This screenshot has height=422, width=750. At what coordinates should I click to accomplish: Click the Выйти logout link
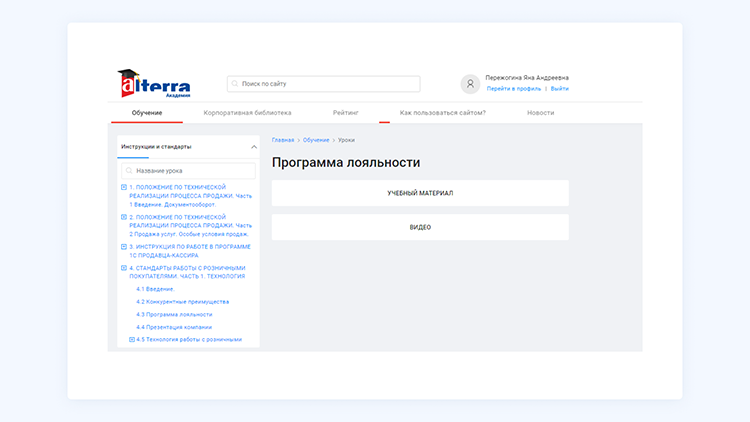pyautogui.click(x=560, y=89)
